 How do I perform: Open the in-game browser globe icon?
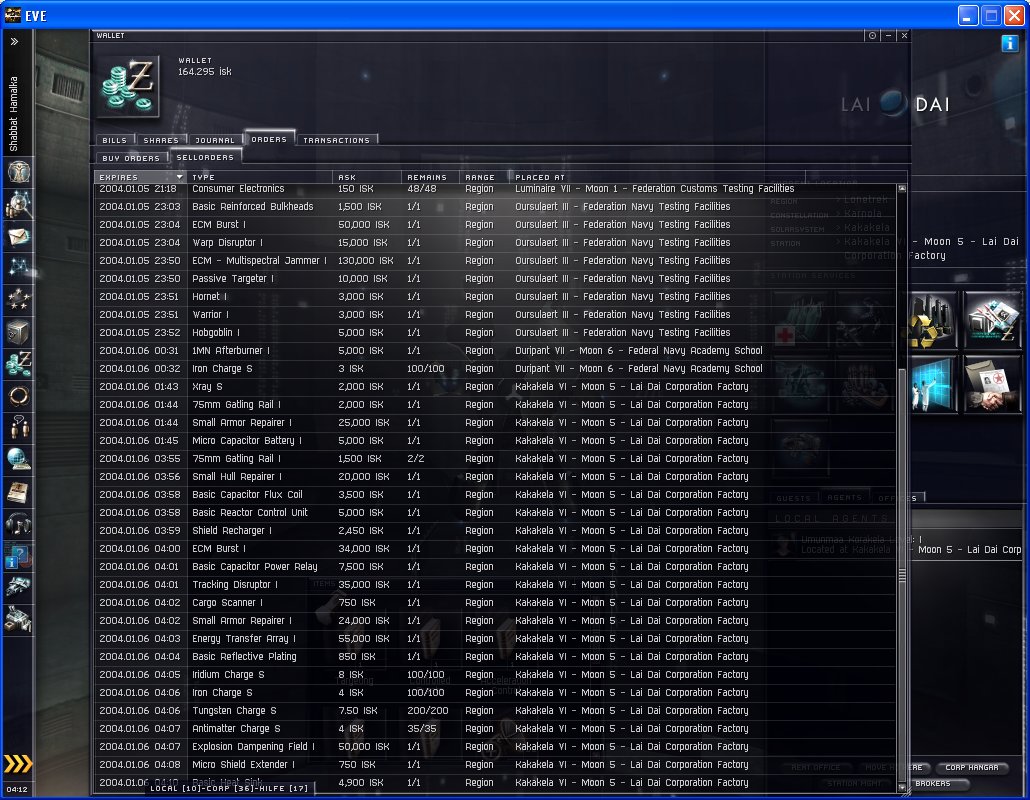tap(18, 459)
